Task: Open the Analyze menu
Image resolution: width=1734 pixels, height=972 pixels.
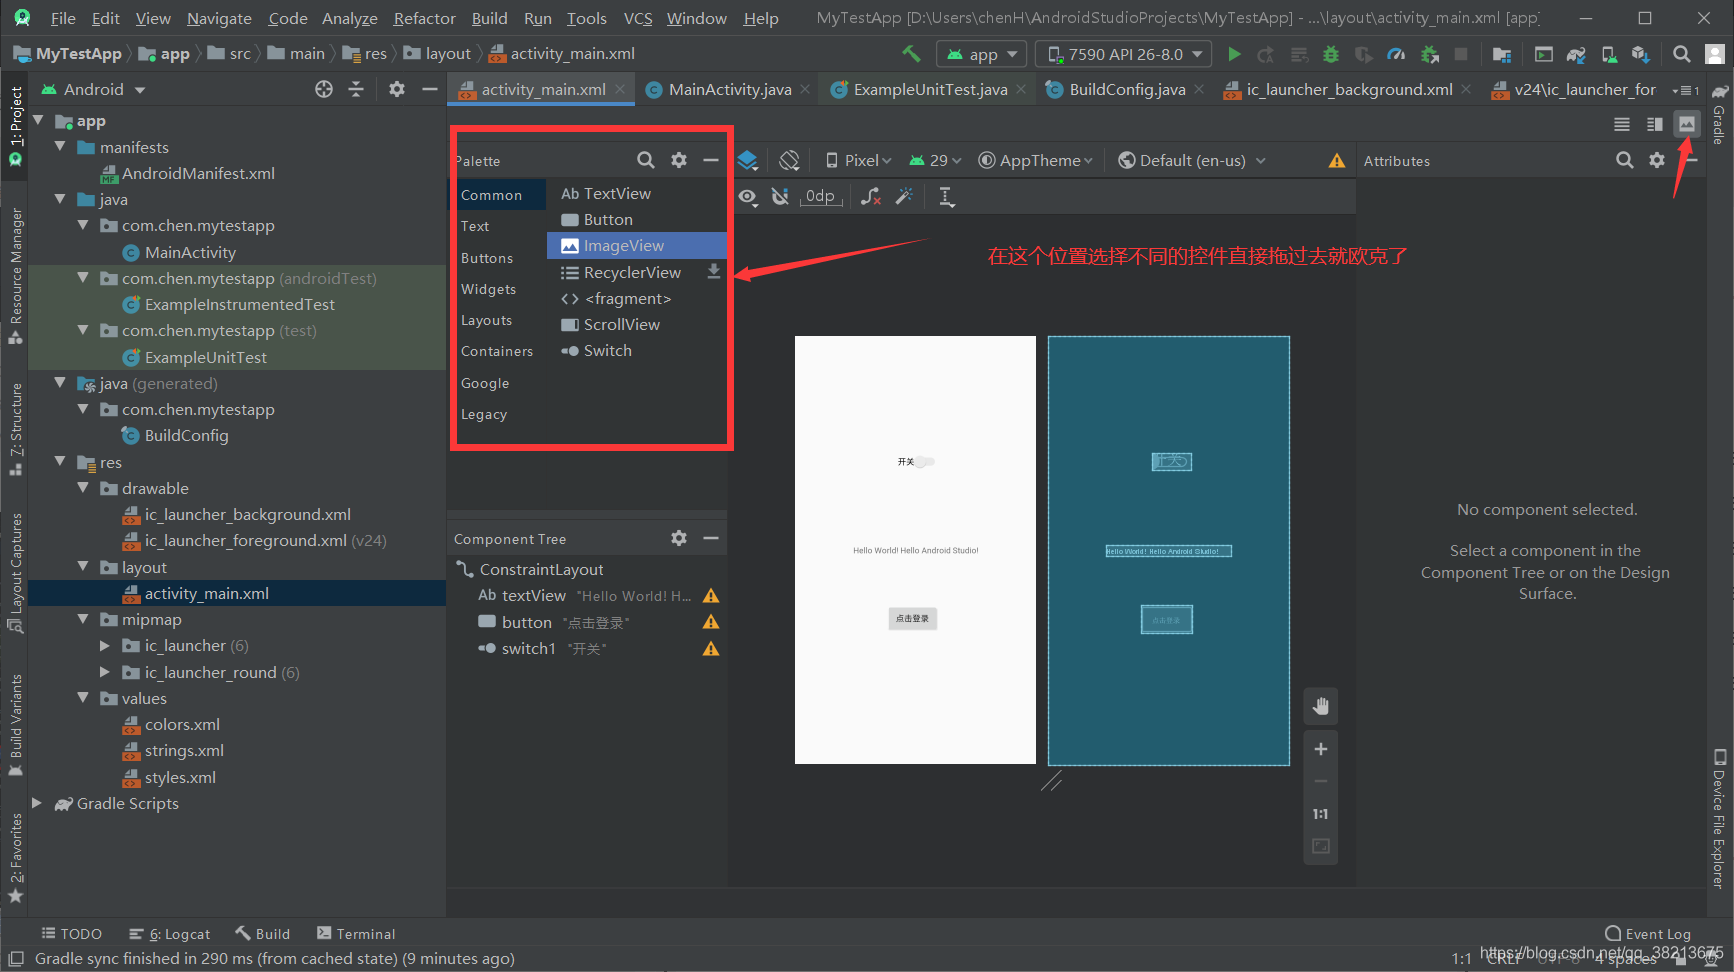Action: [349, 18]
